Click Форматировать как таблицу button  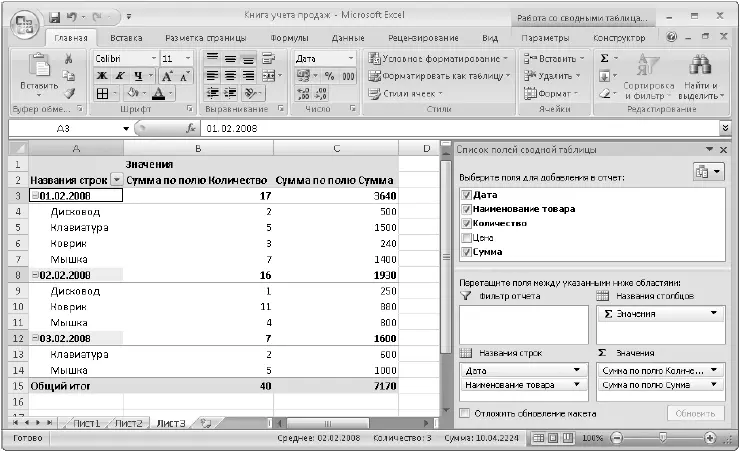point(439,76)
